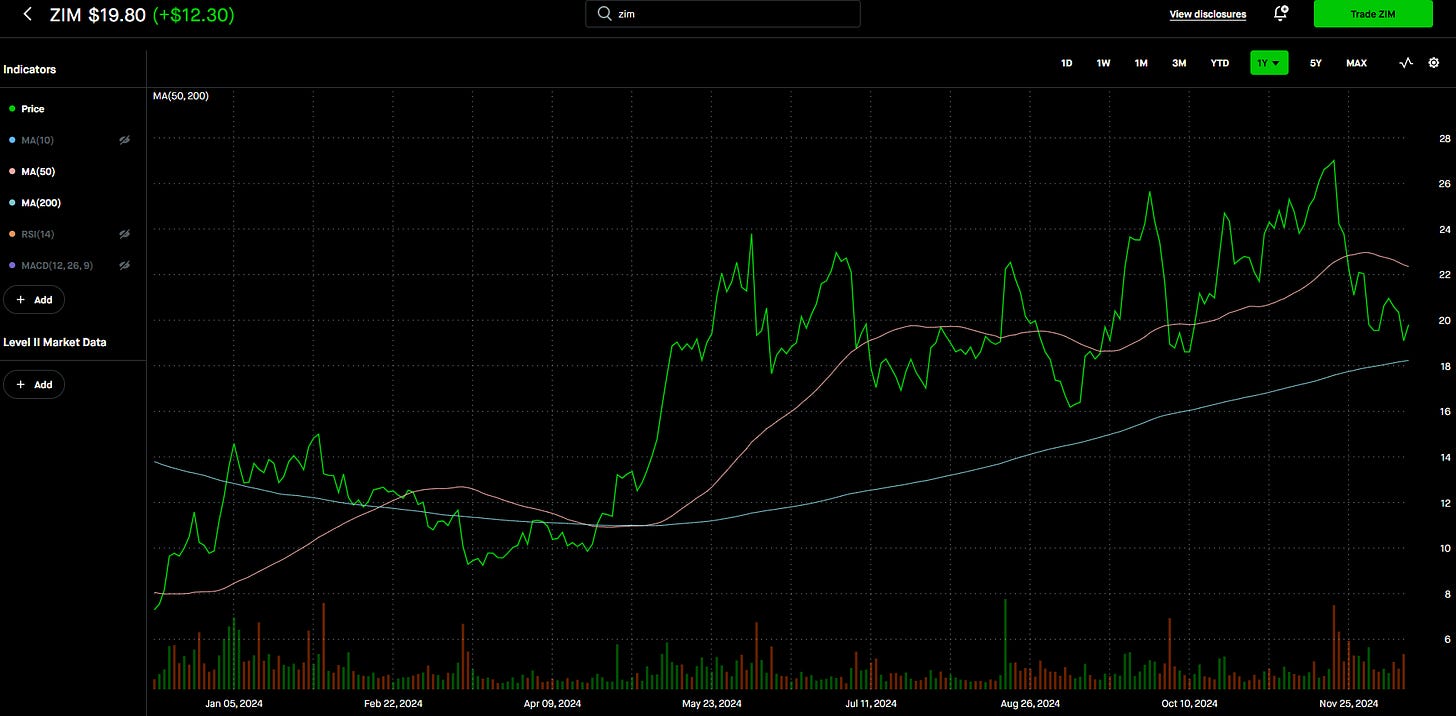1456x716 pixels.
Task: Toggle visibility of MACD(12, 26, 9) indicator
Action: pos(125,265)
